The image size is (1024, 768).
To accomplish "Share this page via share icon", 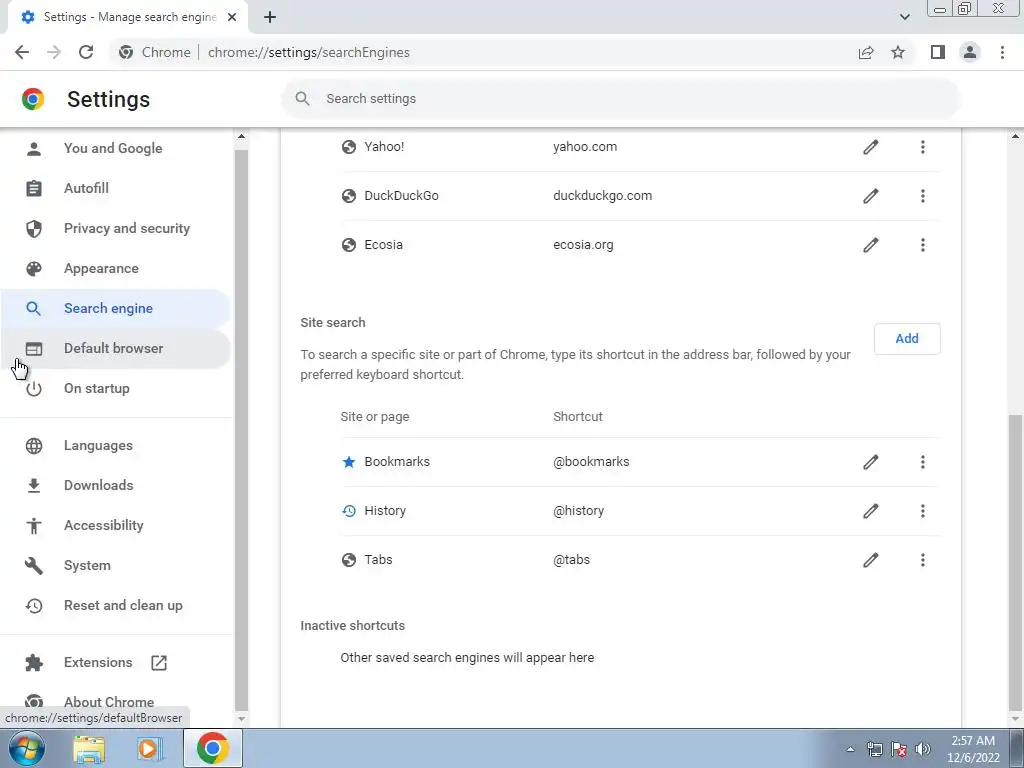I will (x=866, y=52).
